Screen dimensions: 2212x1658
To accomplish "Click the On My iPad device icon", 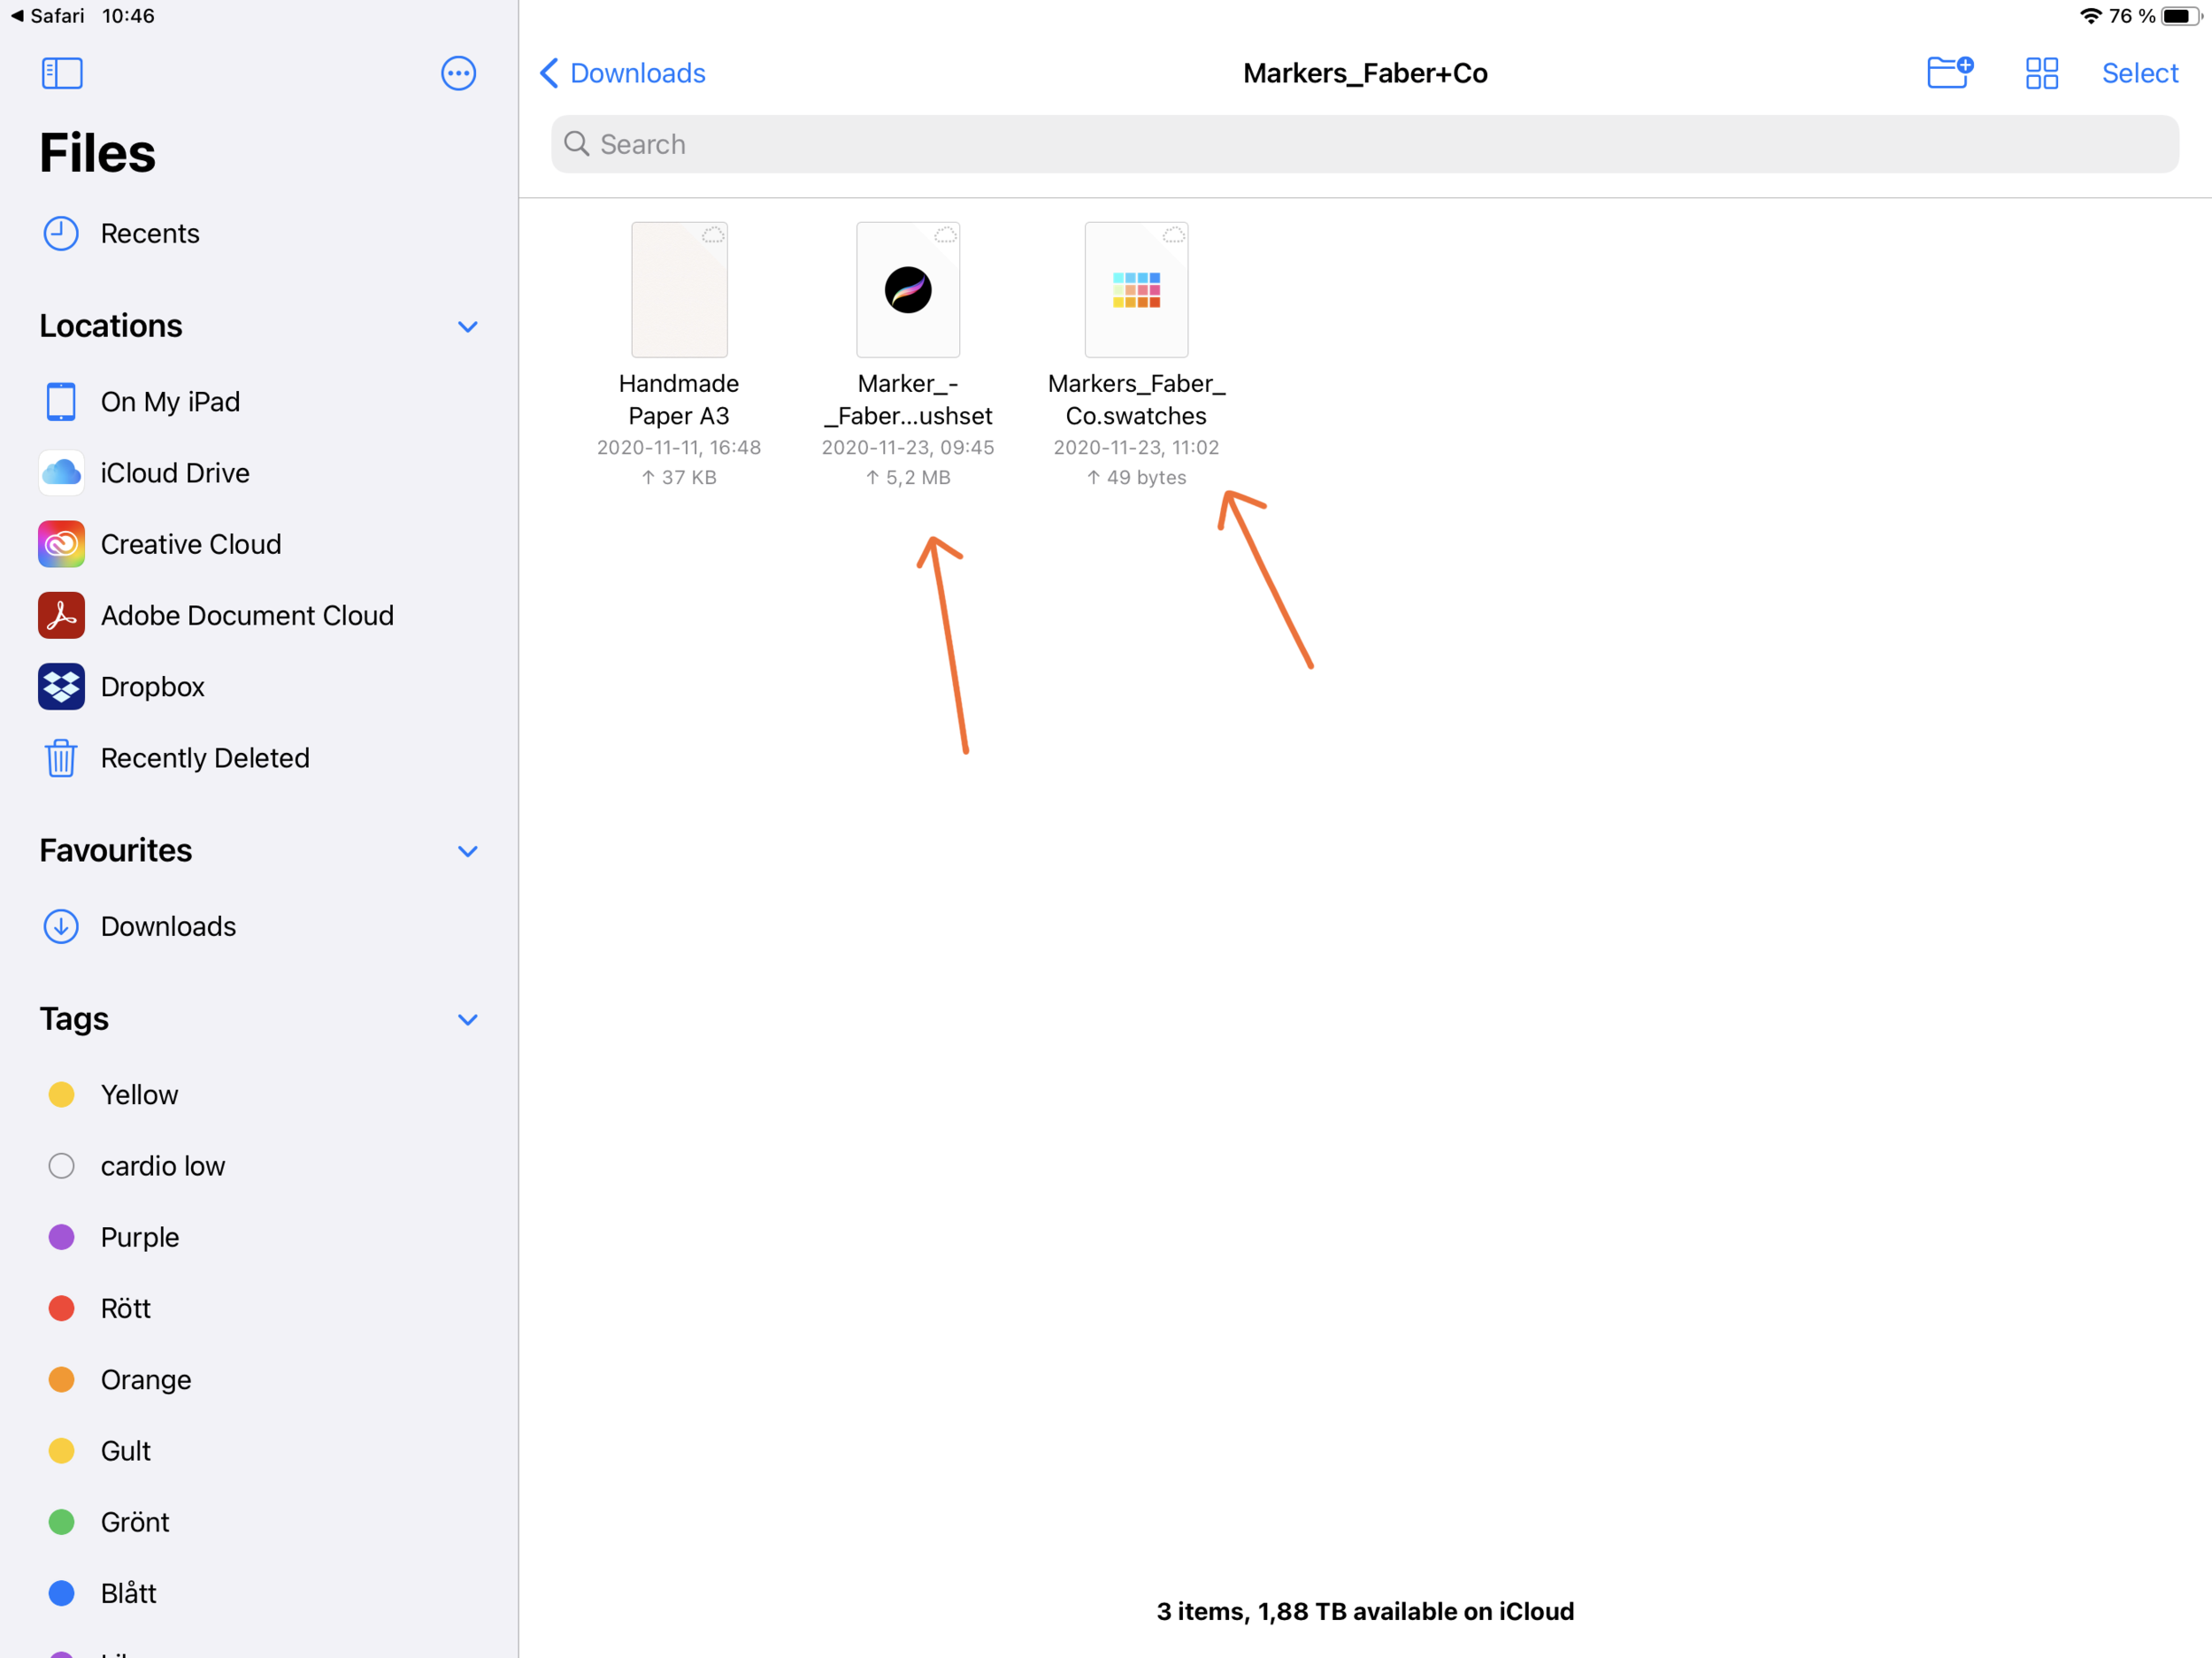I will (x=61, y=402).
